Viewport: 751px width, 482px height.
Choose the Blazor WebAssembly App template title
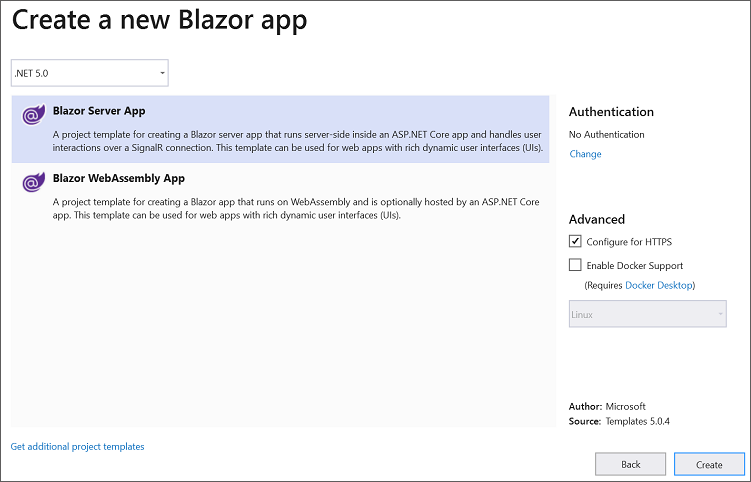[119, 179]
